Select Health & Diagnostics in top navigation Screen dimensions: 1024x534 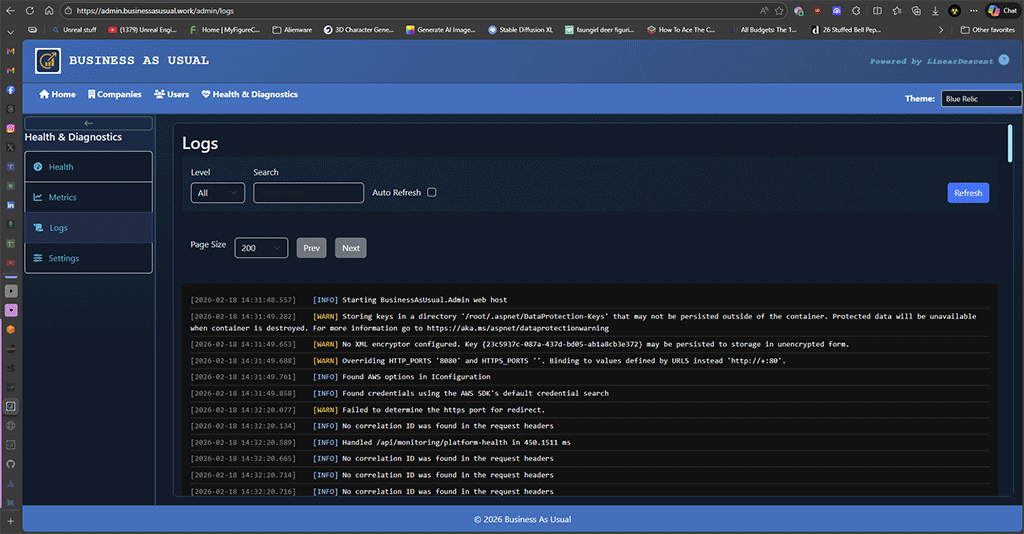click(x=249, y=94)
